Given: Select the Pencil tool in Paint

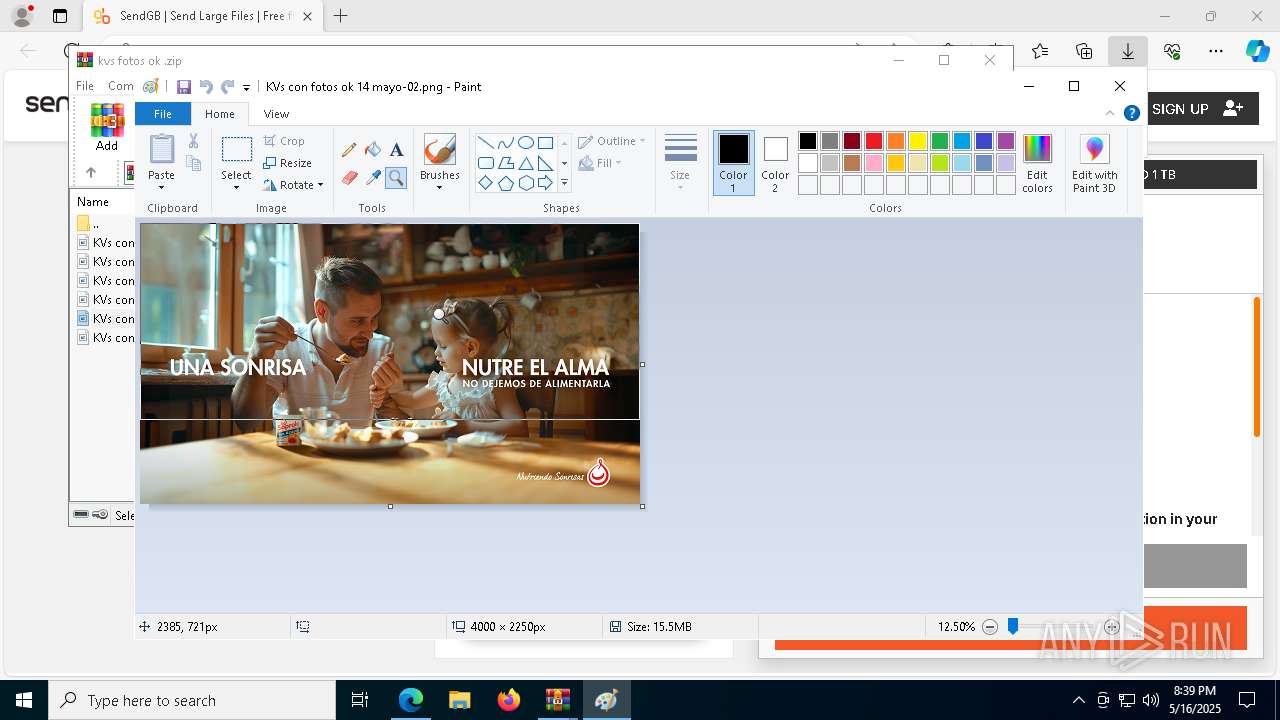Looking at the screenshot, I should click(x=349, y=150).
